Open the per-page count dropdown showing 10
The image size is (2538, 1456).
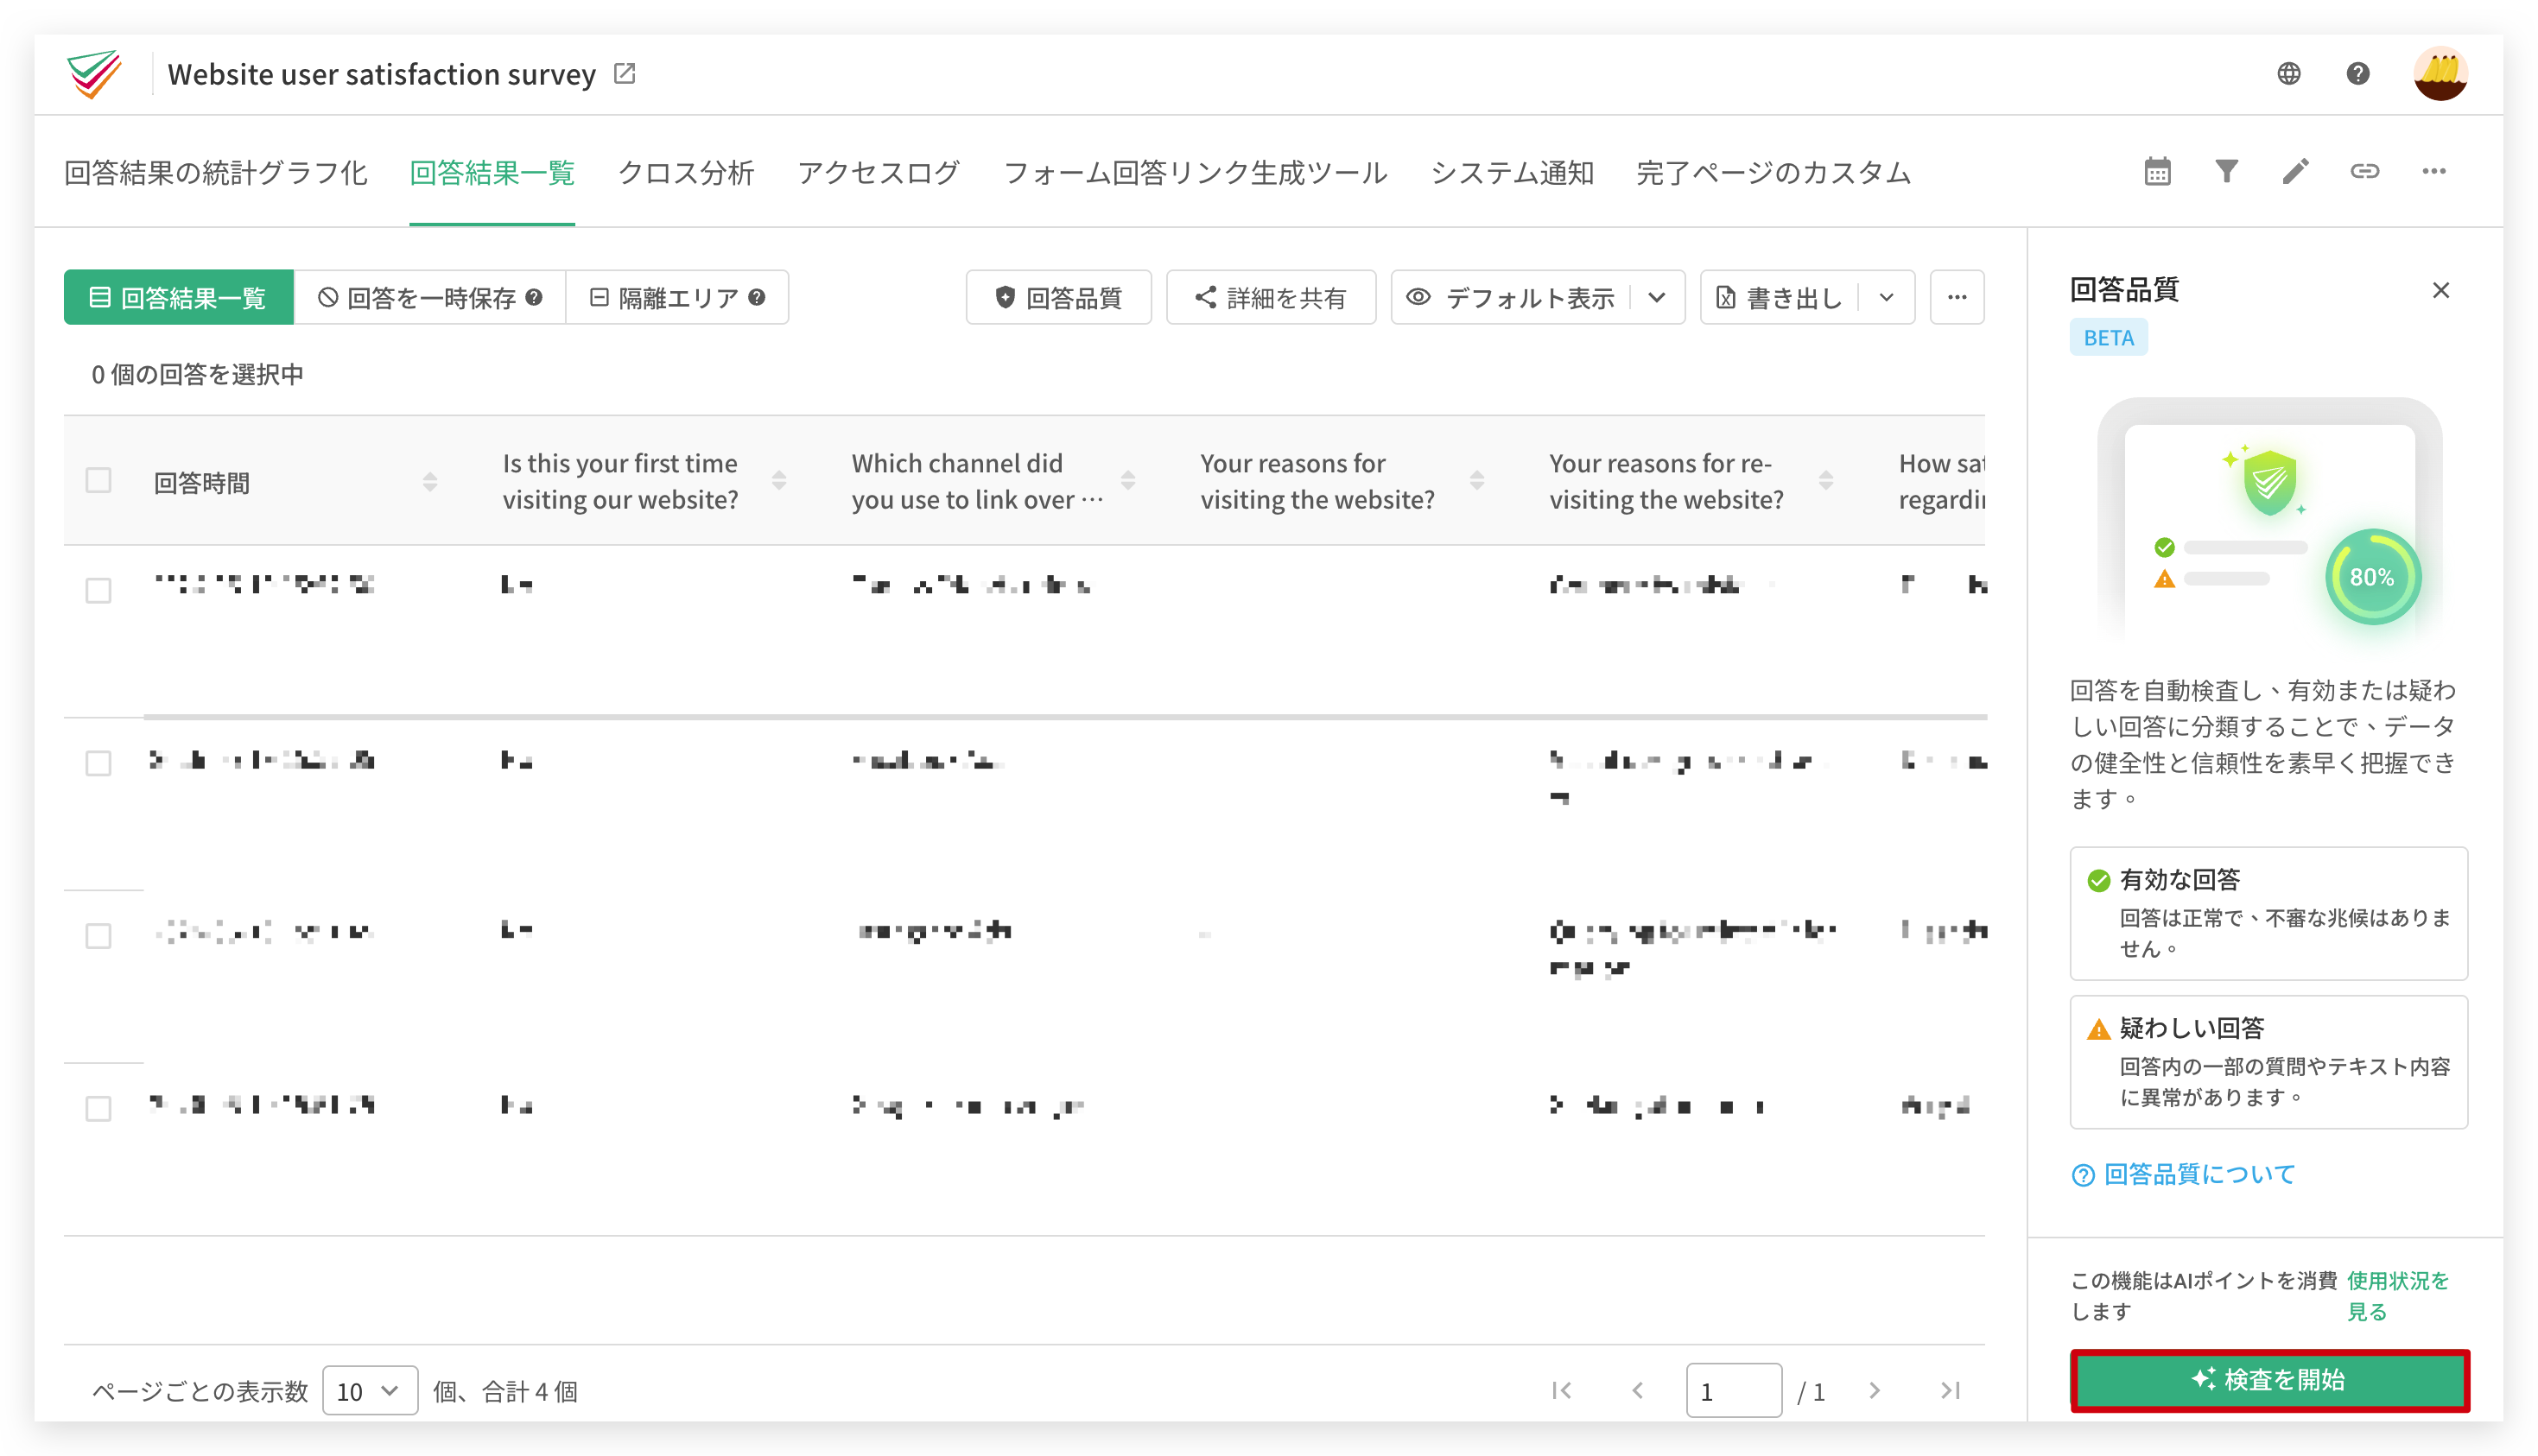[x=369, y=1391]
